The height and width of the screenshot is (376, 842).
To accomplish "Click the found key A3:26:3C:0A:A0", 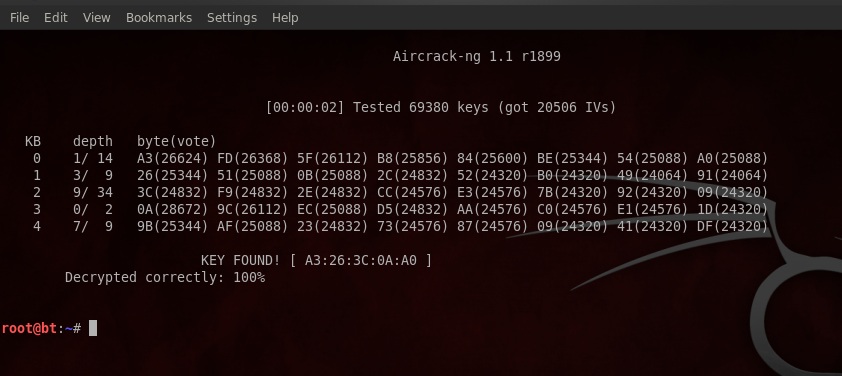I will pyautogui.click(x=361, y=261).
